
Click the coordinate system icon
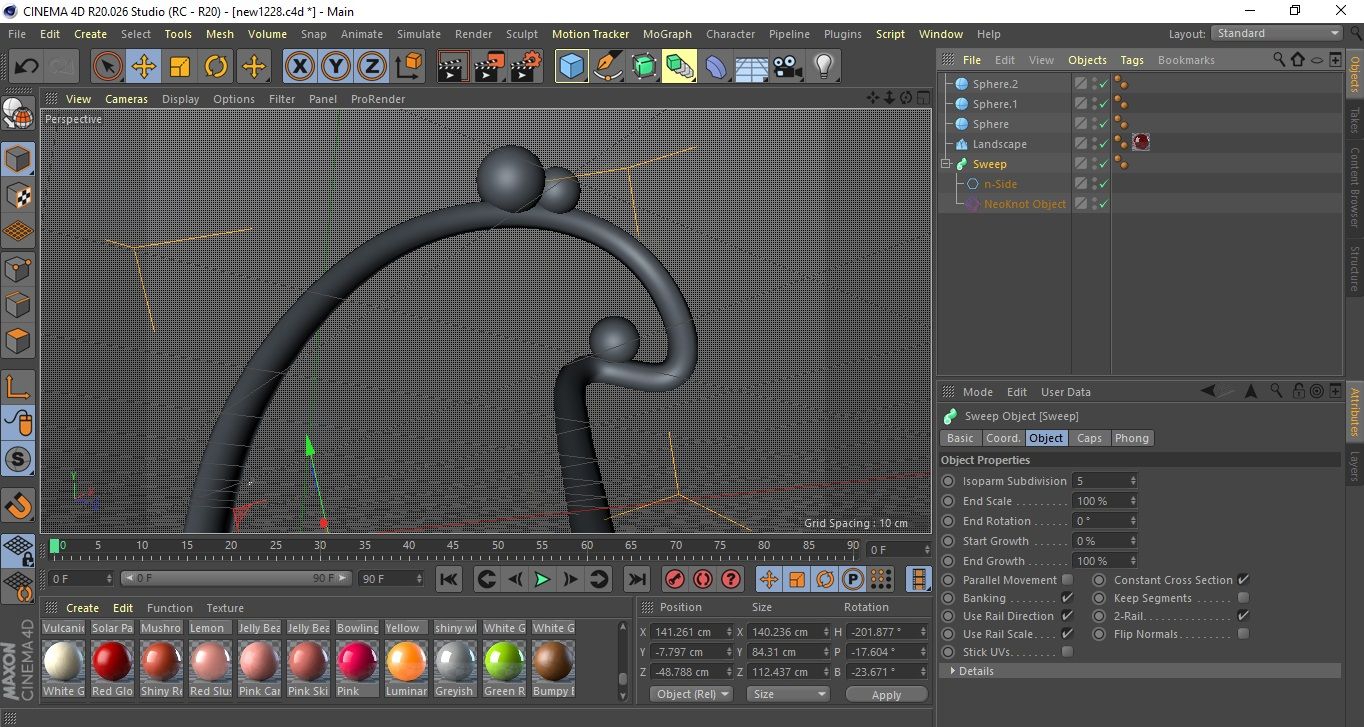(409, 67)
